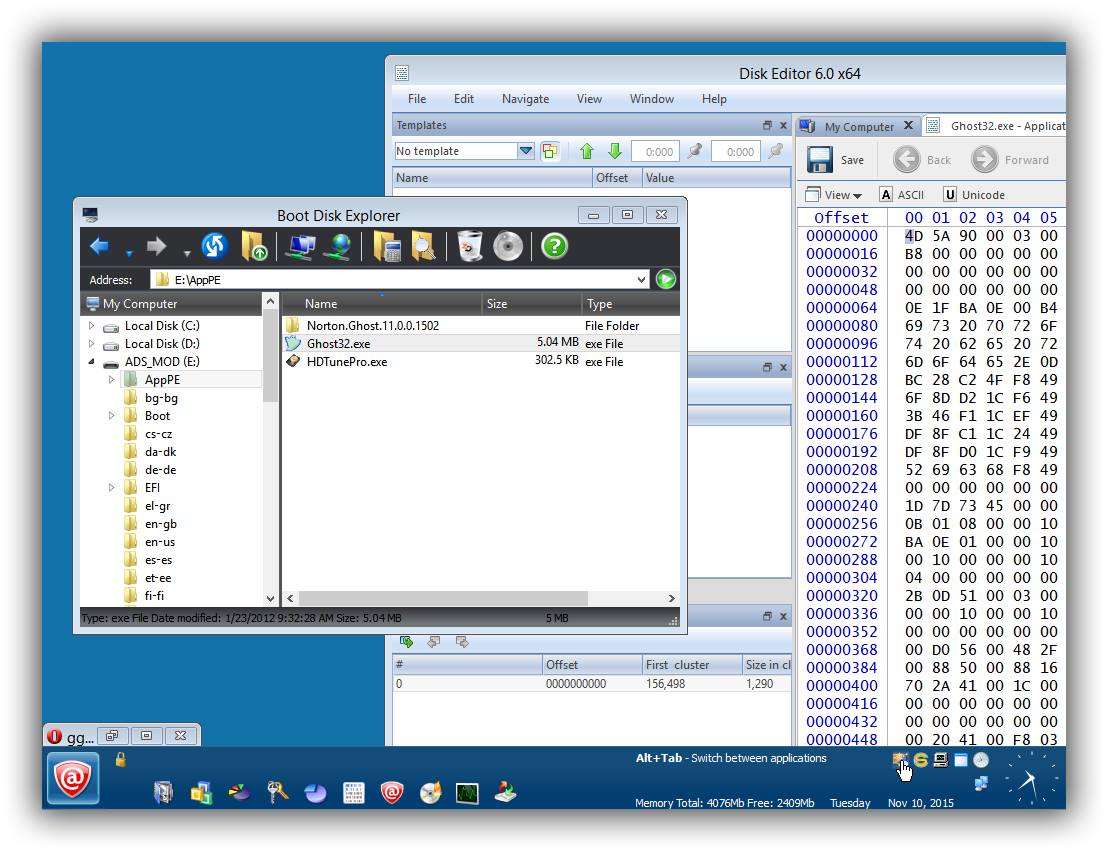Click the taskbar analog clock

(1031, 779)
